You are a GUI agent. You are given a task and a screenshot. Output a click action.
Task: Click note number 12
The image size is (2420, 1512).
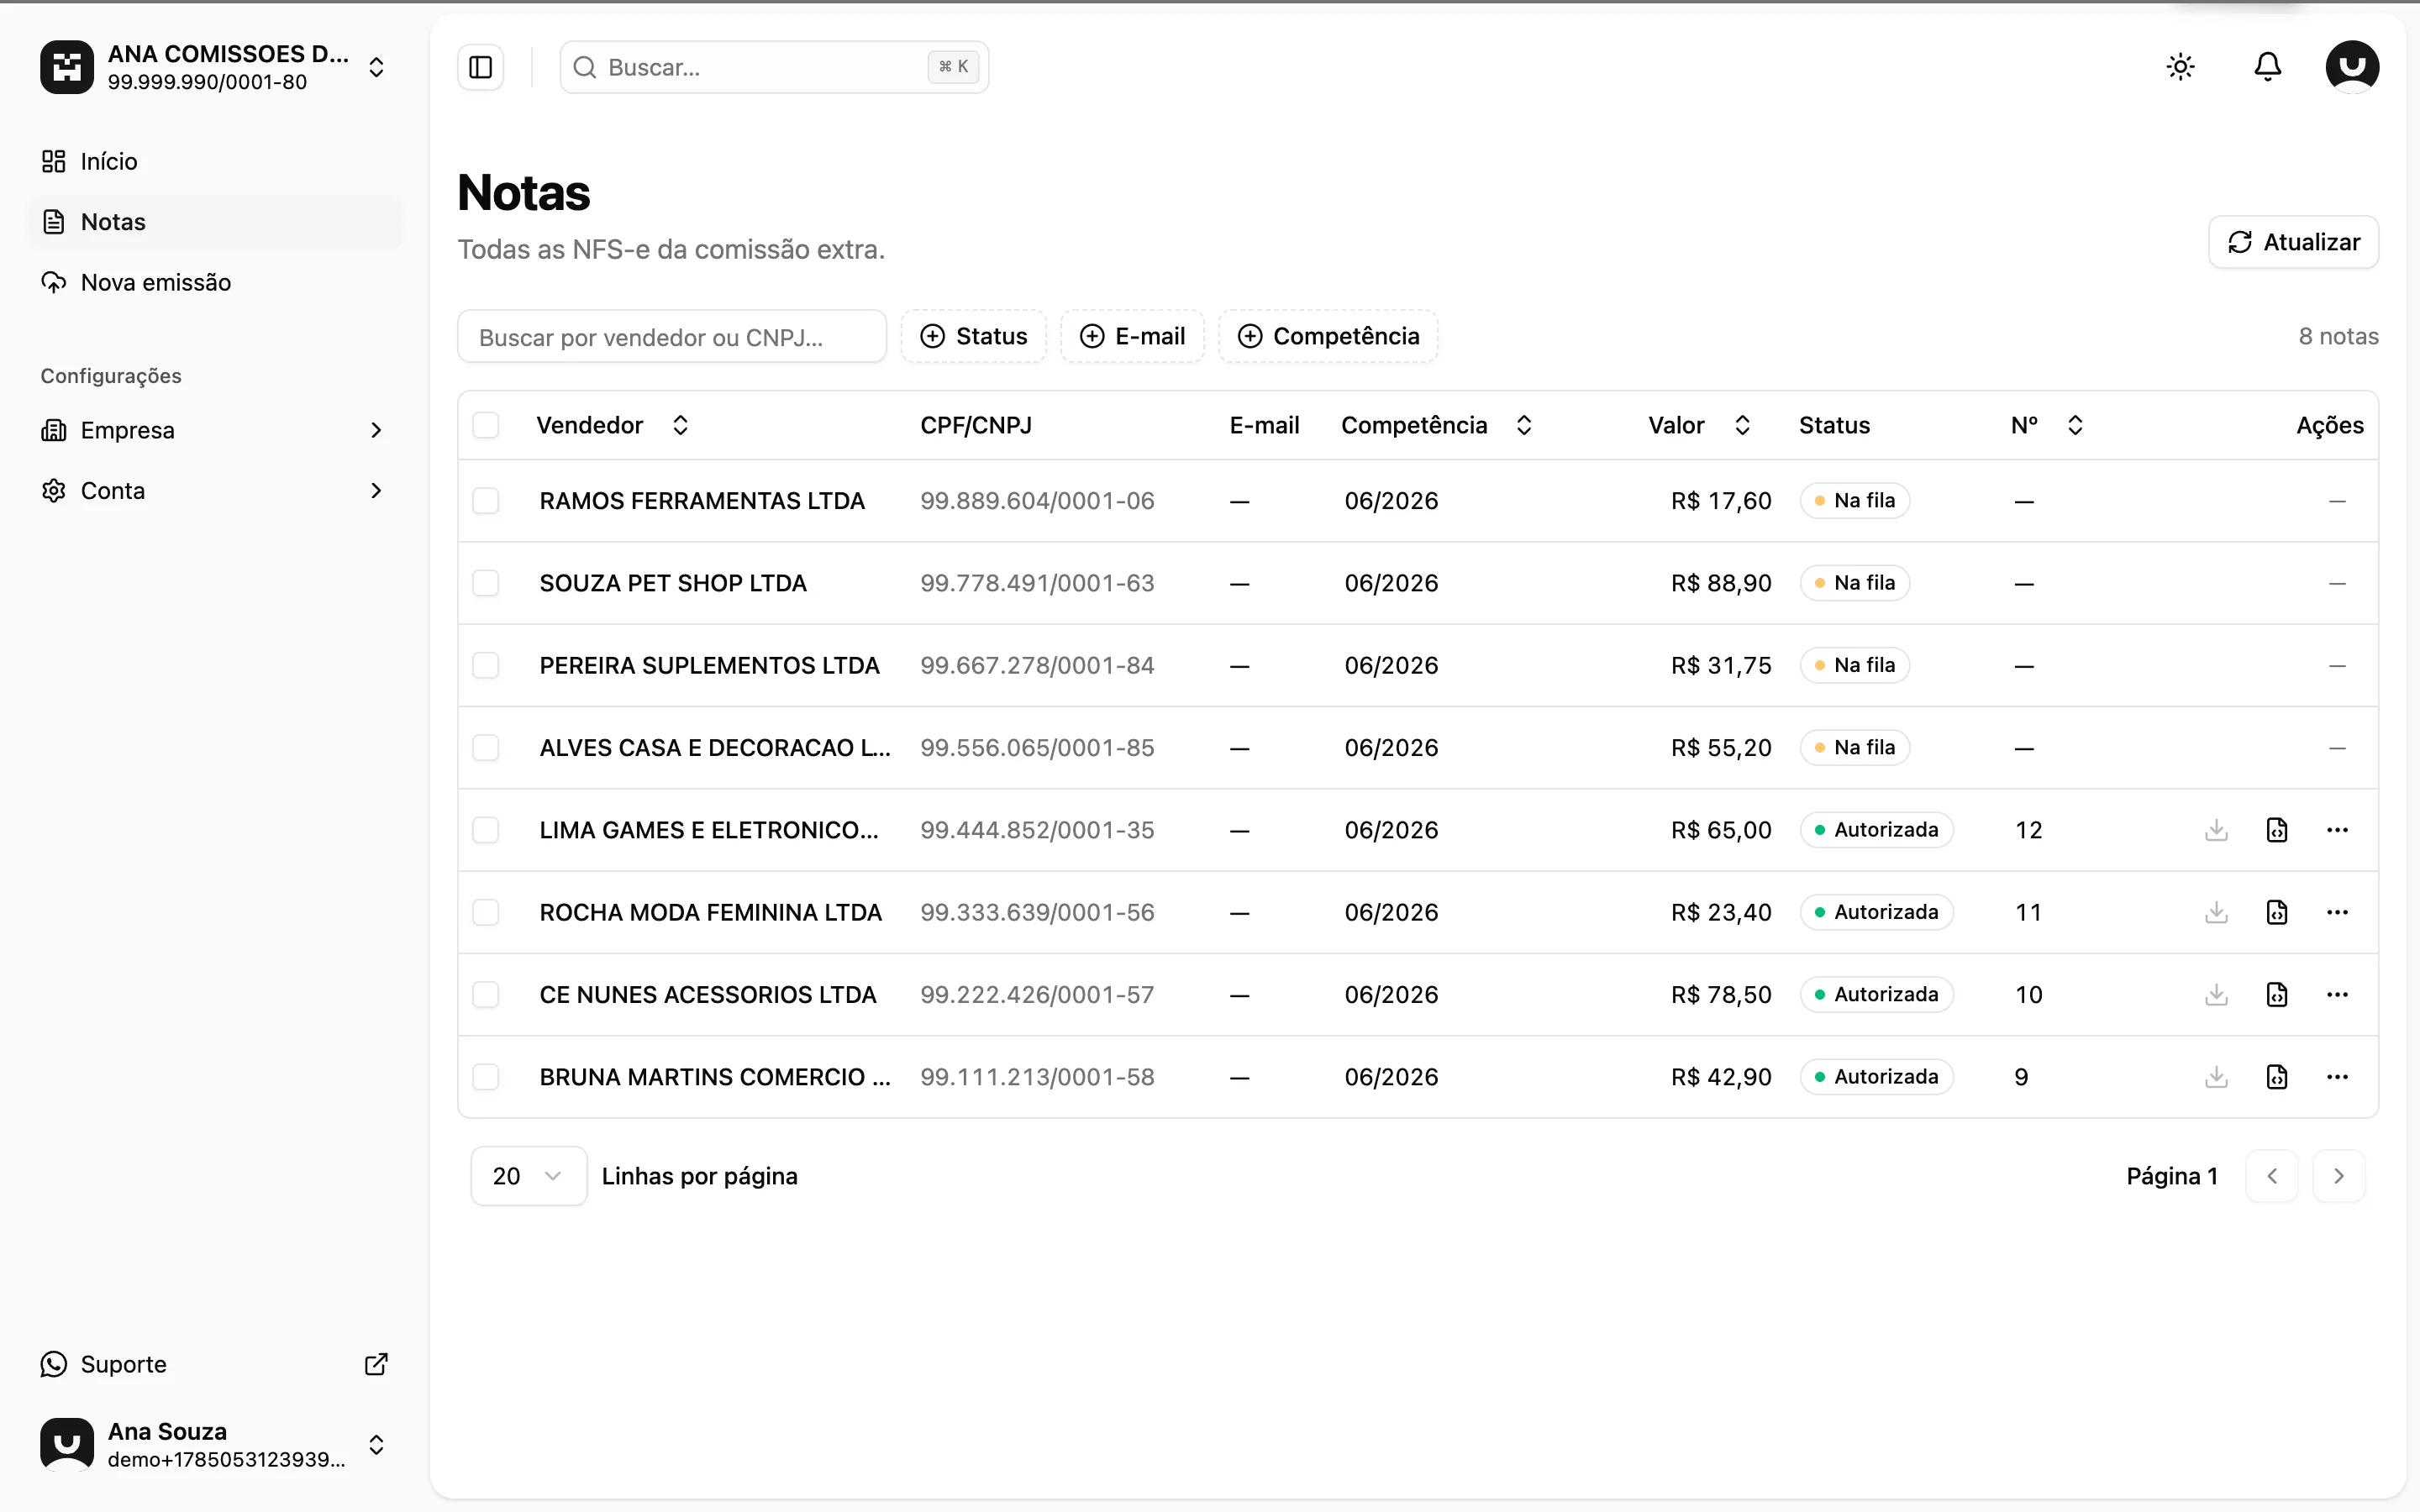2028,830
